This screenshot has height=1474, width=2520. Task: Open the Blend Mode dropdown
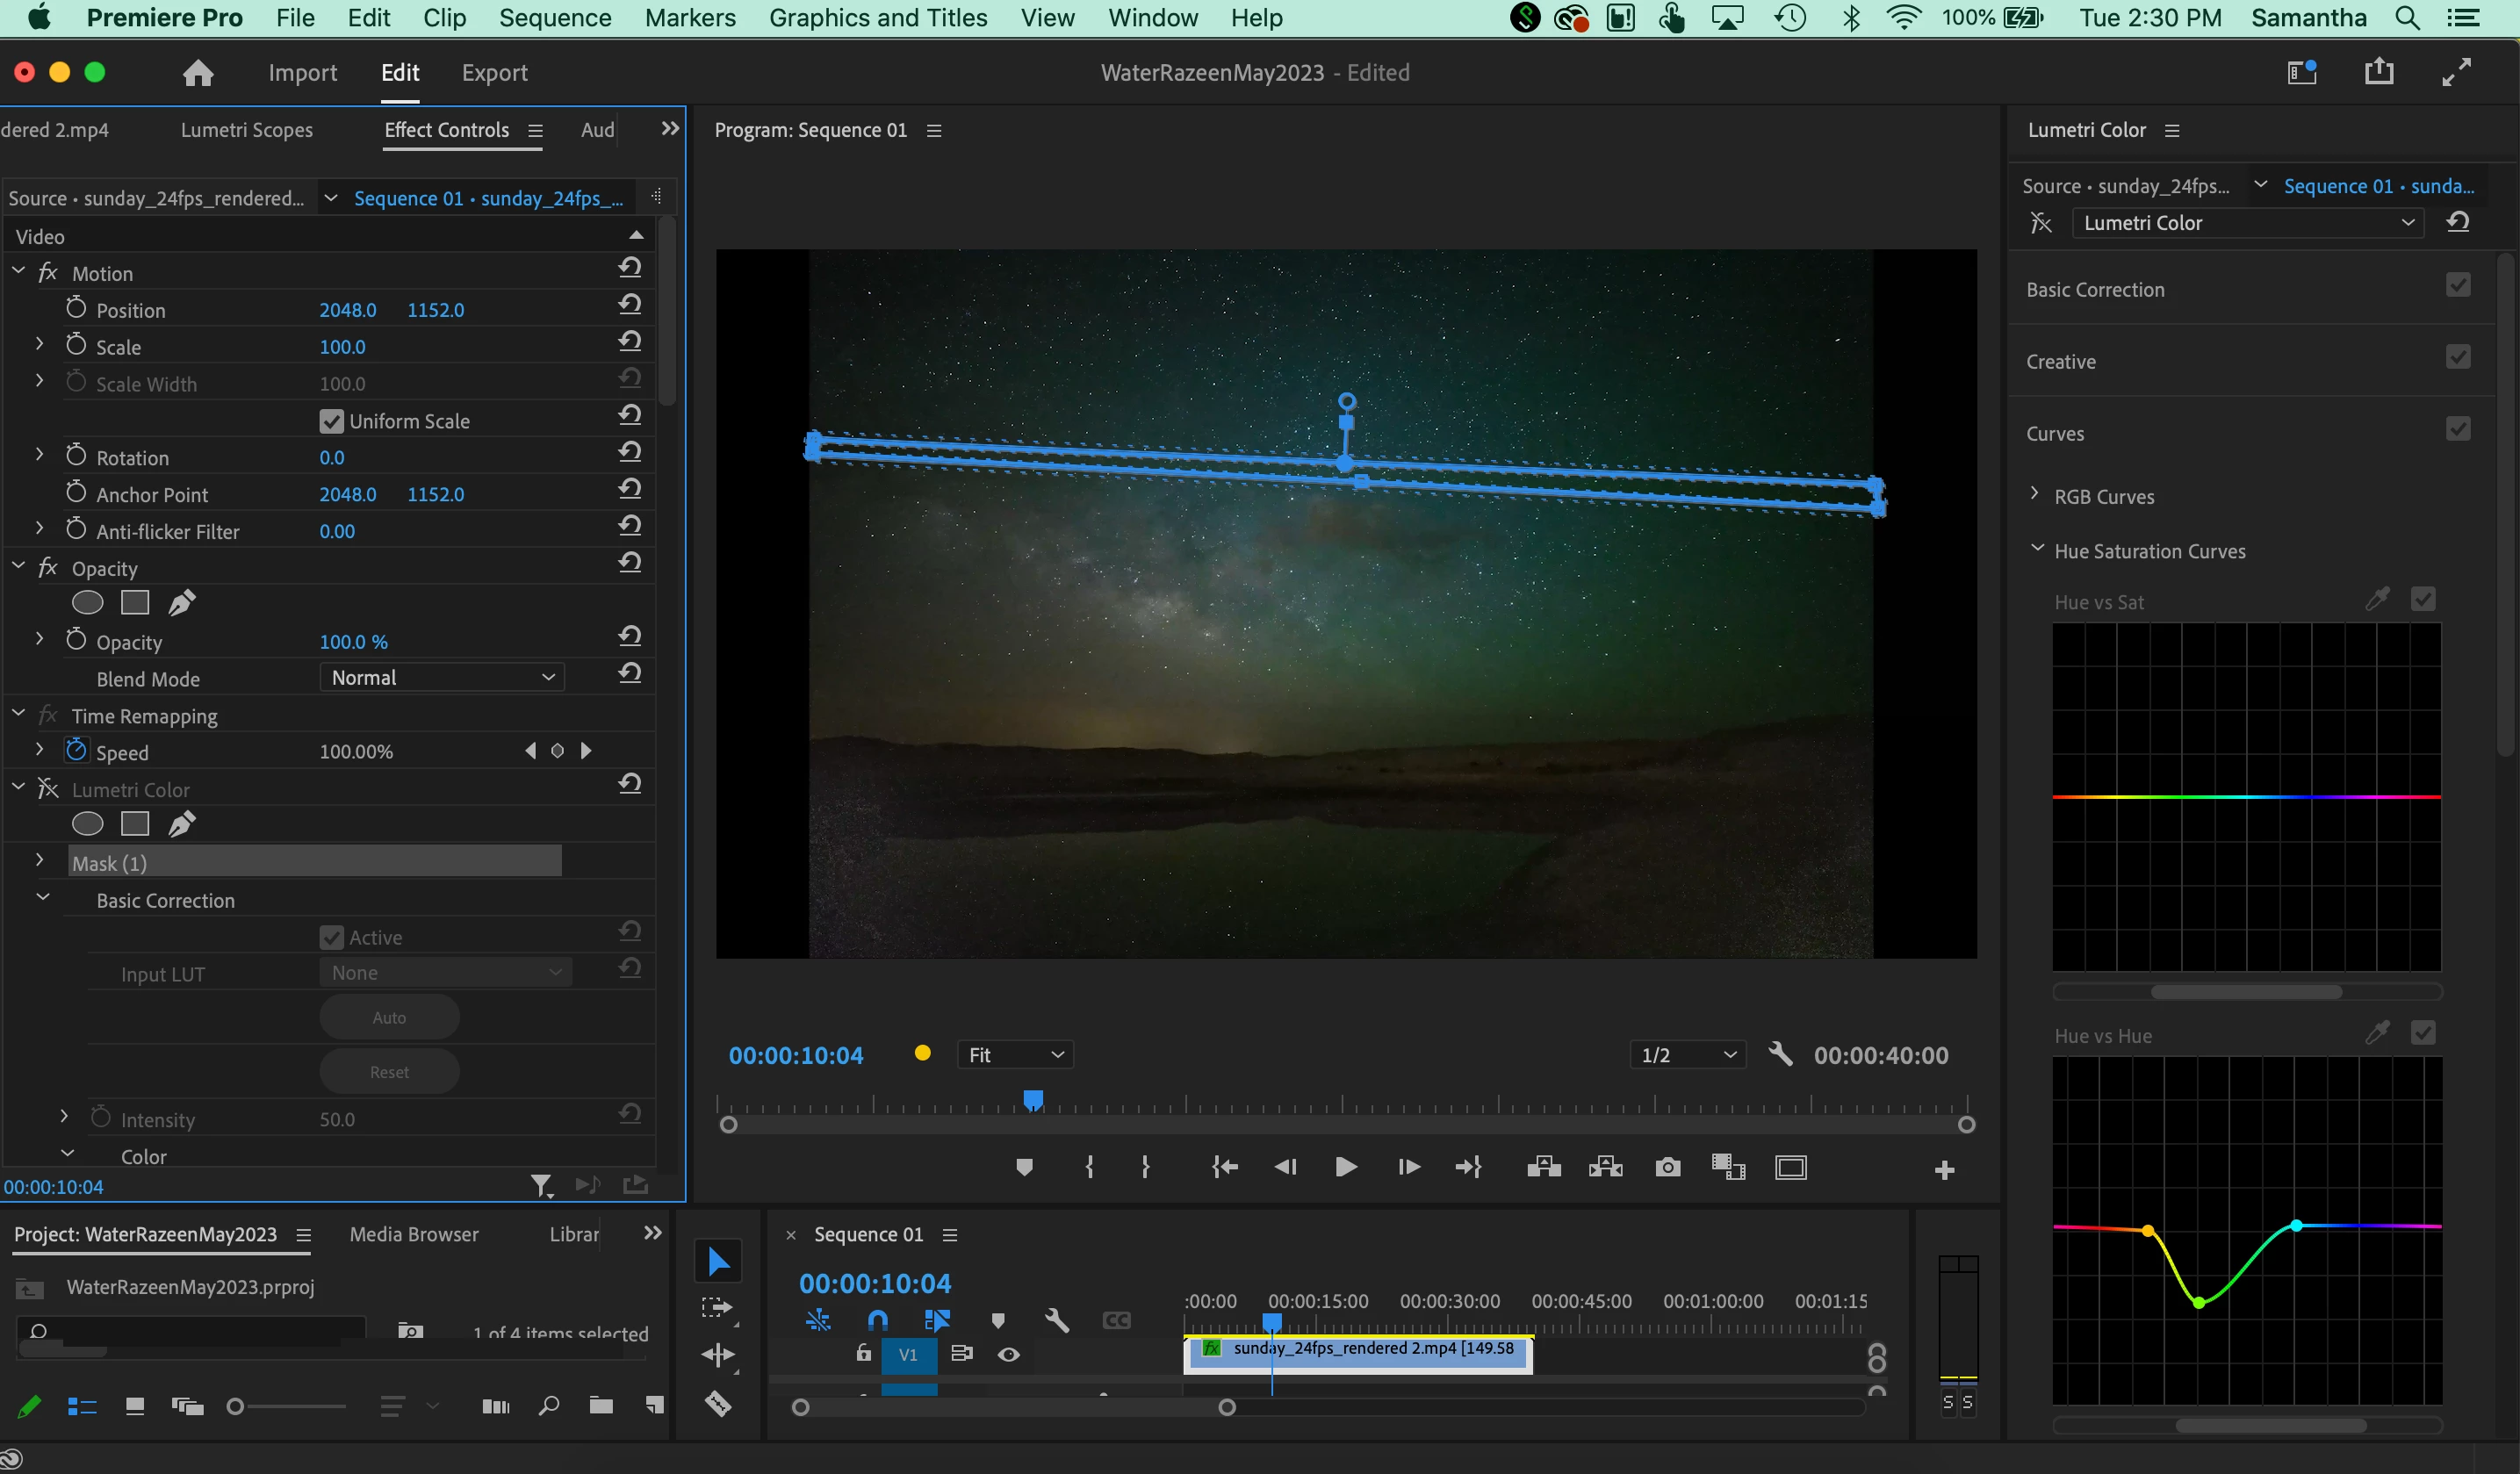pyautogui.click(x=442, y=678)
